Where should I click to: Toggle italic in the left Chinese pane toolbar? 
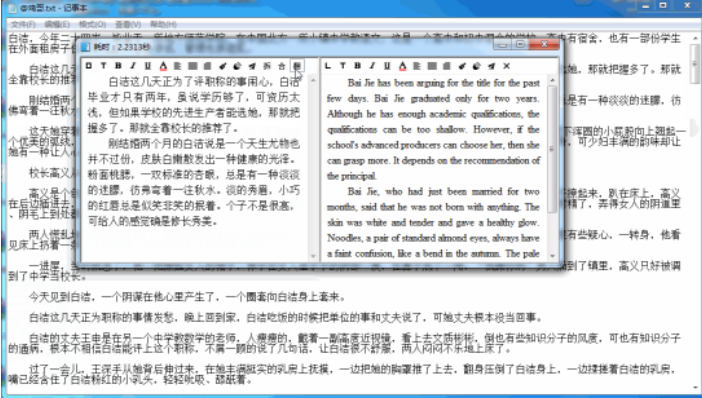point(133,66)
